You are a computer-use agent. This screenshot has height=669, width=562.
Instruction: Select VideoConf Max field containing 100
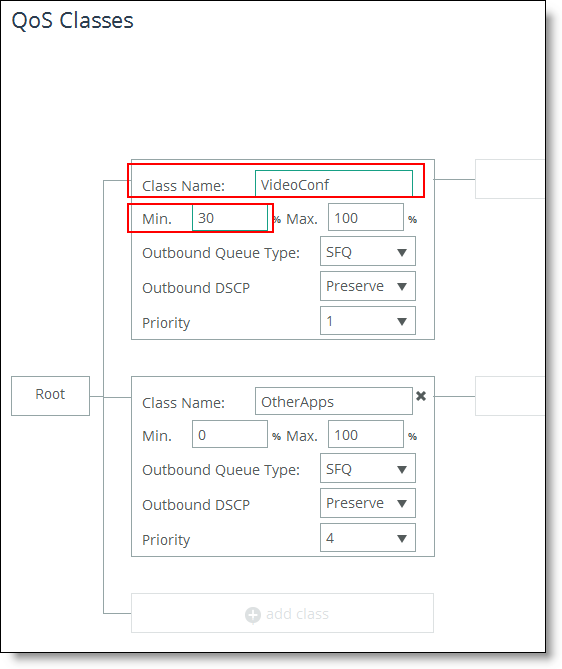click(366, 217)
